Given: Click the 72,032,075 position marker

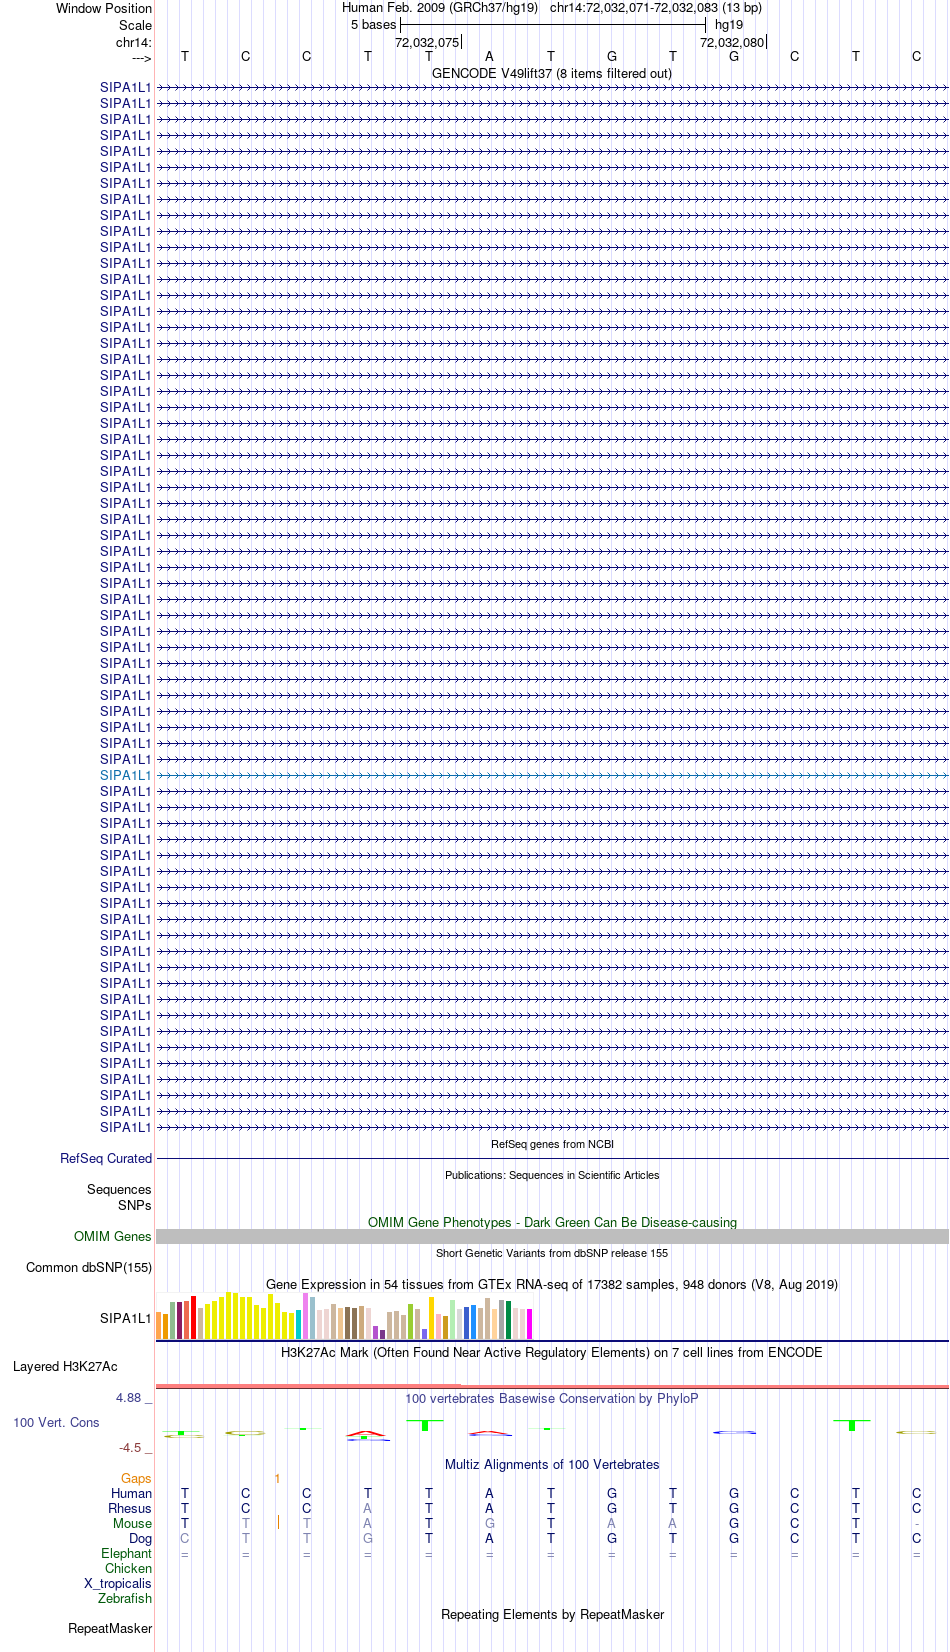Looking at the screenshot, I should [x=427, y=42].
